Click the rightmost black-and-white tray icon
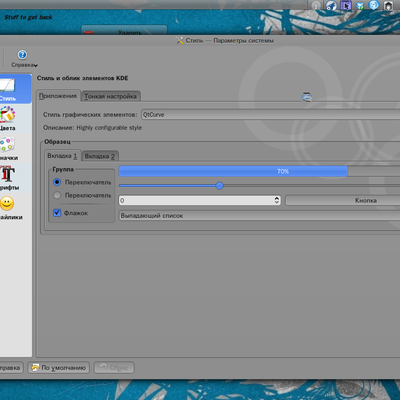The image size is (400, 400). (389, 6)
